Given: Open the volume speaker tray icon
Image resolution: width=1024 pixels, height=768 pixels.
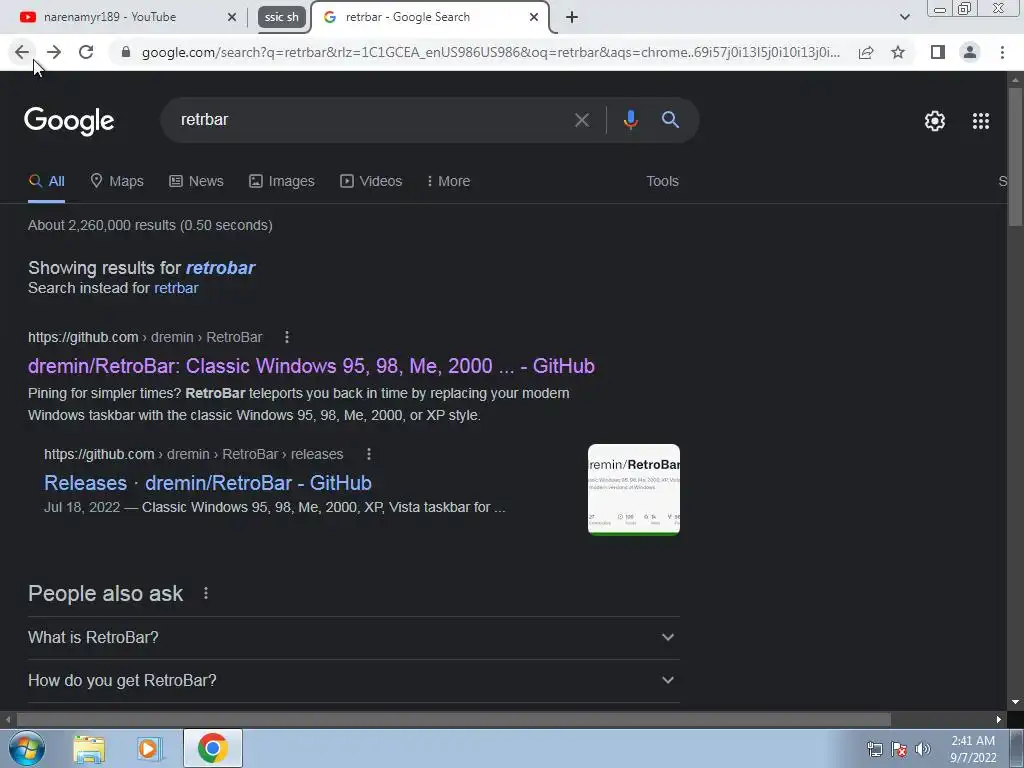Looking at the screenshot, I should coord(923,749).
